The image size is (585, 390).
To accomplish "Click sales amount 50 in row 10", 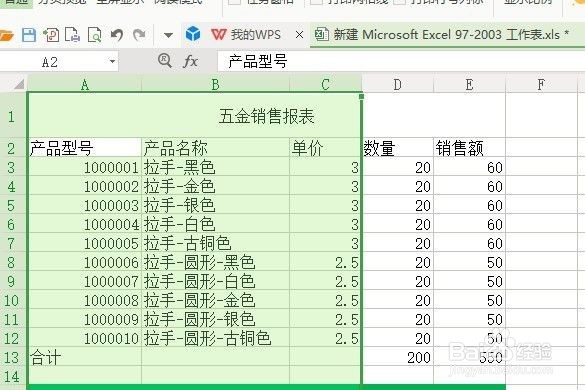I will click(469, 300).
